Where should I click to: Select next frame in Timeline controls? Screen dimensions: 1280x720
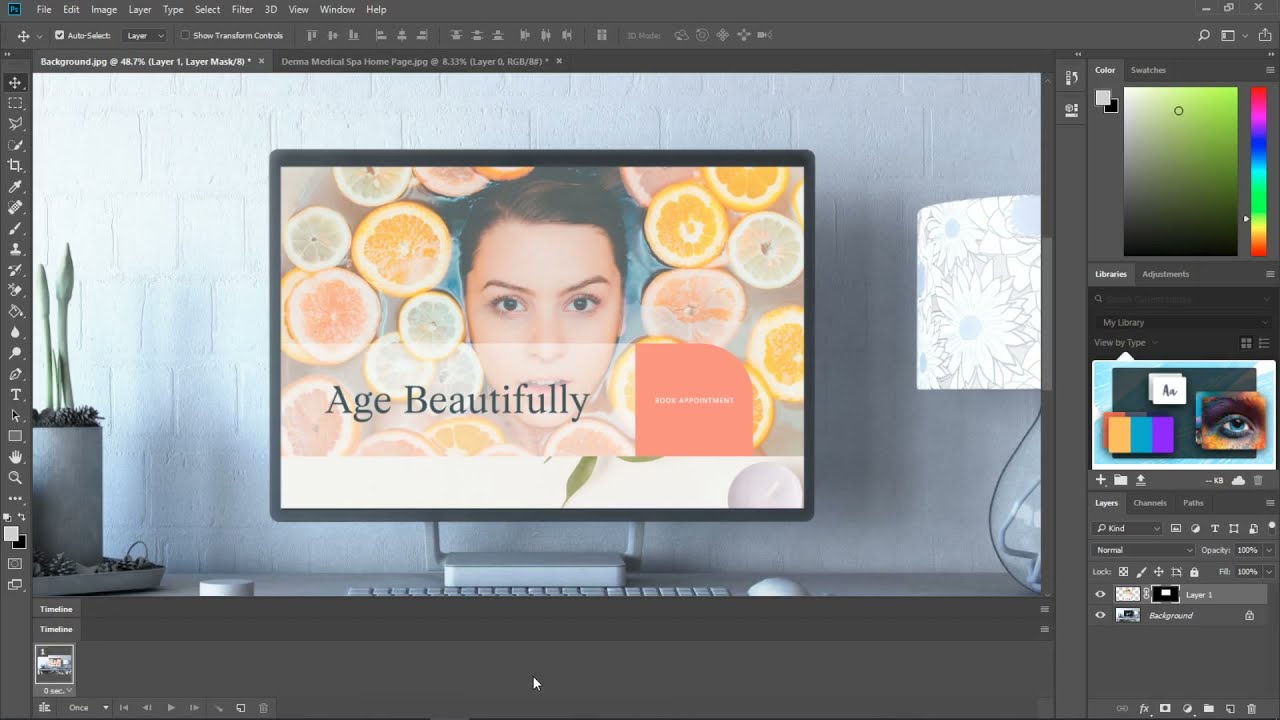click(194, 707)
